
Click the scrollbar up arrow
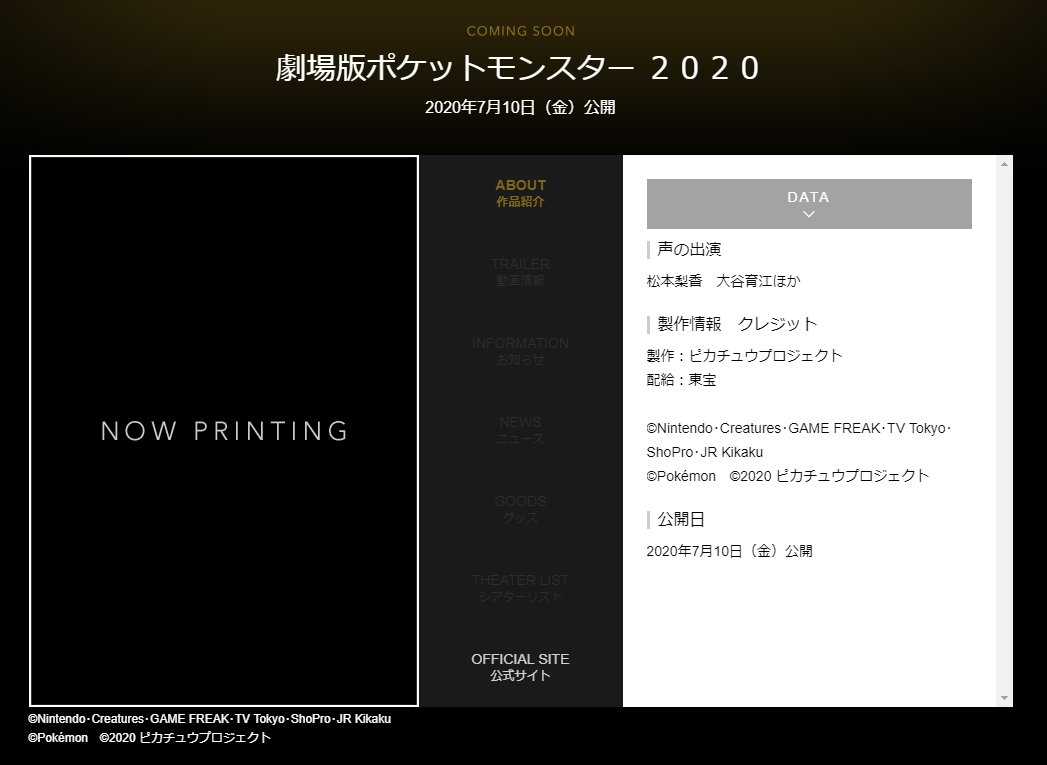click(x=1004, y=164)
